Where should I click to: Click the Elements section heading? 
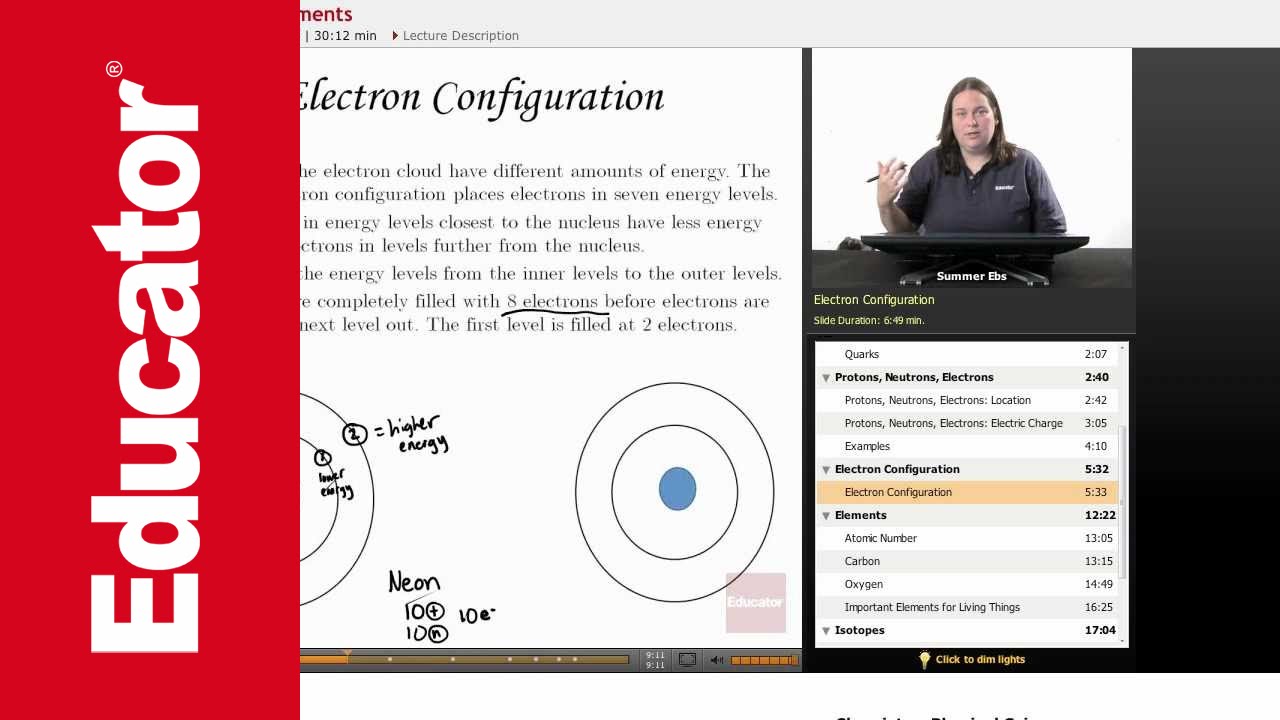pyautogui.click(x=861, y=515)
